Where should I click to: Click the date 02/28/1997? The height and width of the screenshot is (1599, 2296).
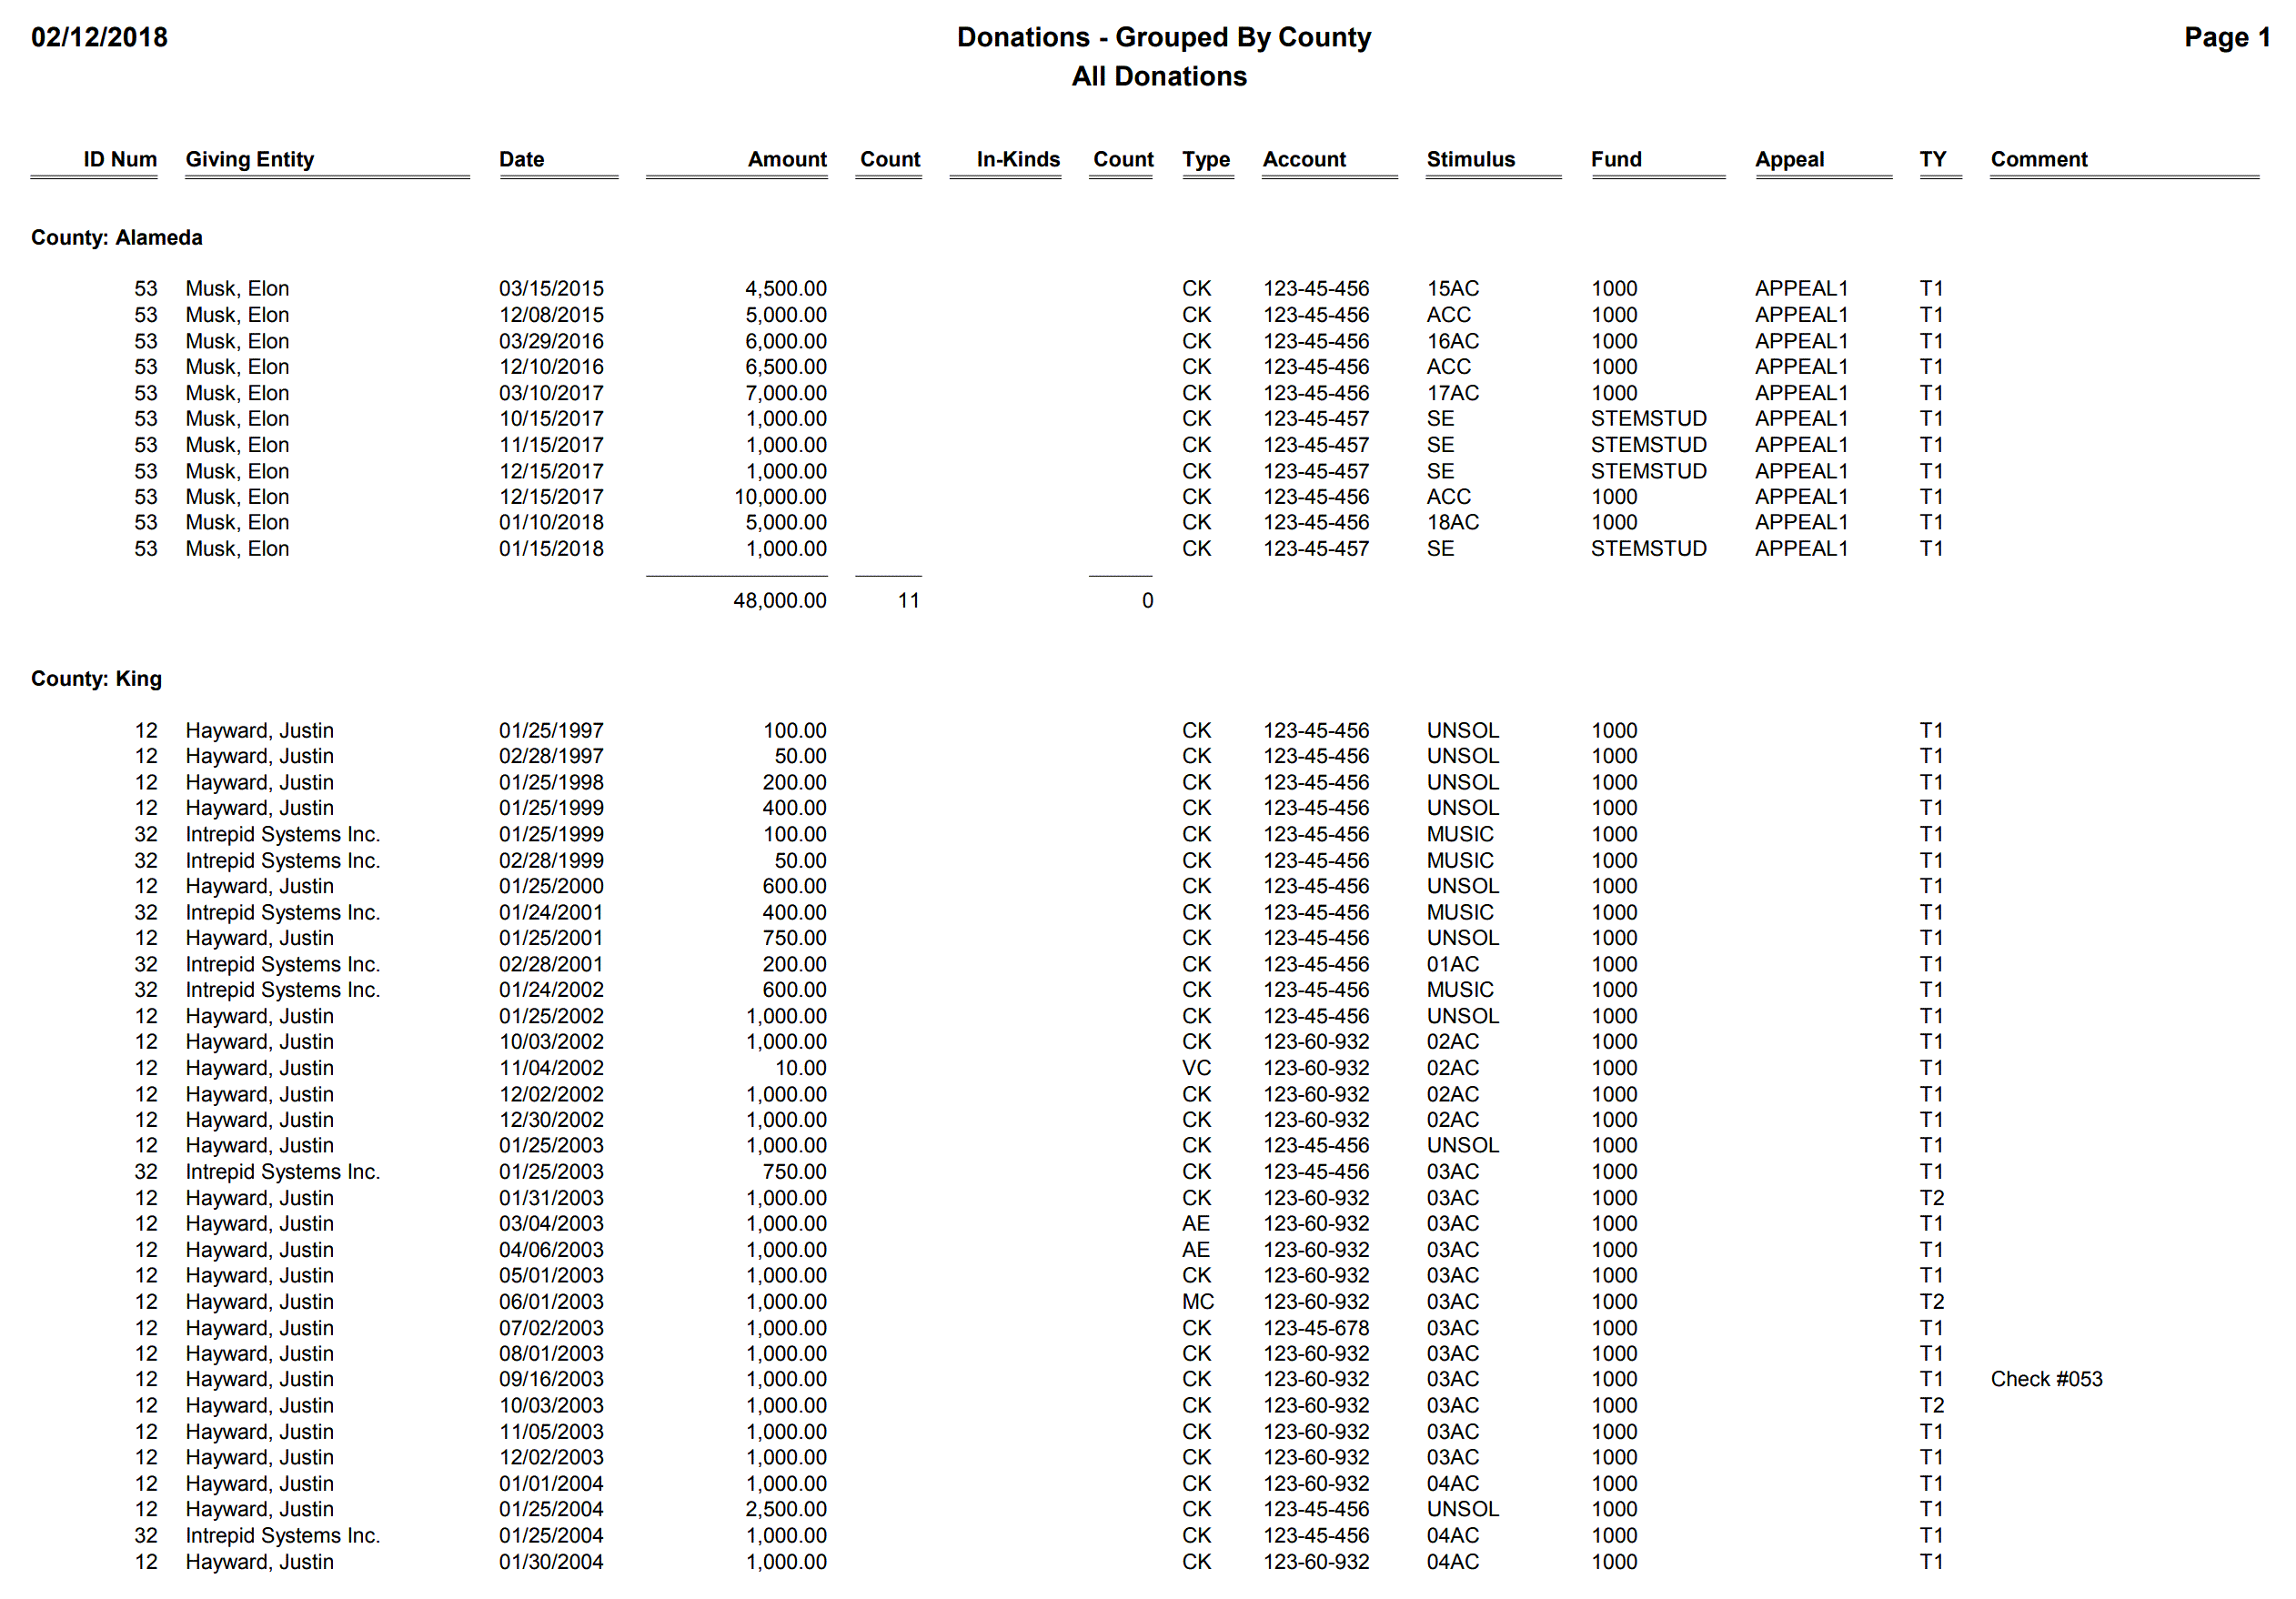[x=551, y=757]
